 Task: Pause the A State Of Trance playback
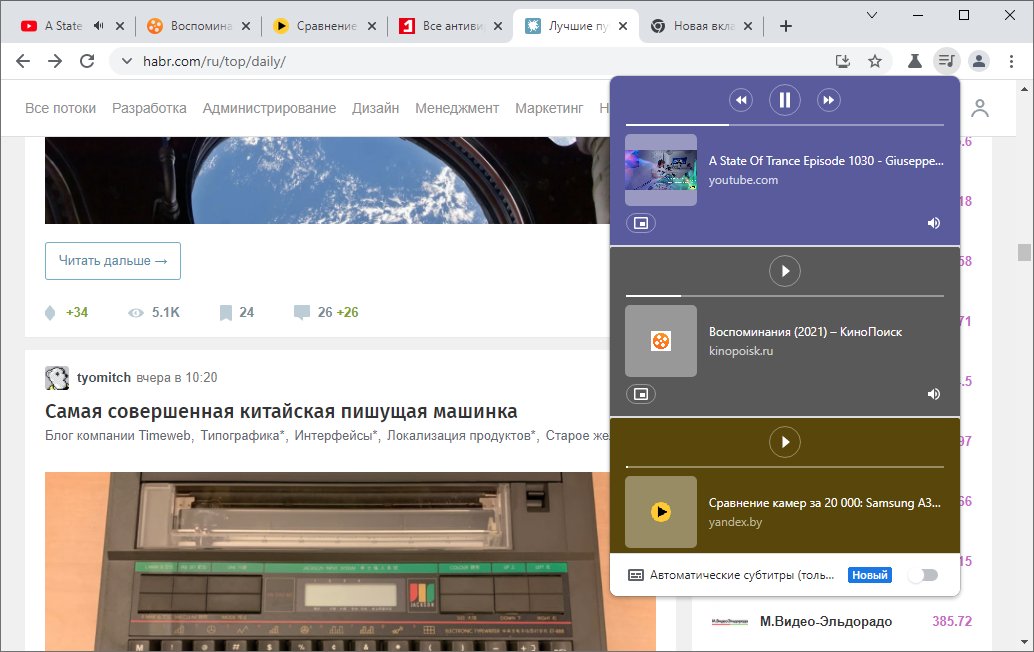pos(784,100)
